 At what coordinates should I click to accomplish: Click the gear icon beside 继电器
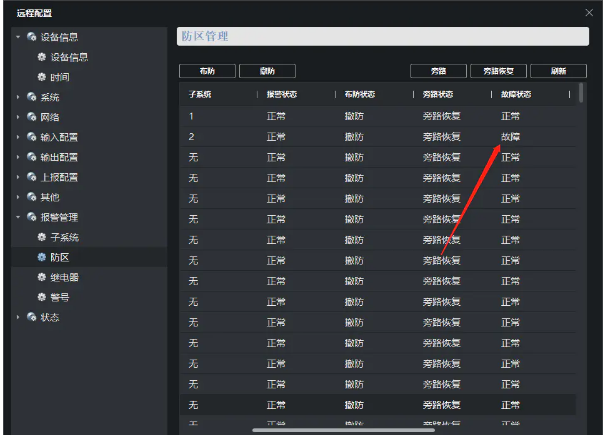point(42,277)
